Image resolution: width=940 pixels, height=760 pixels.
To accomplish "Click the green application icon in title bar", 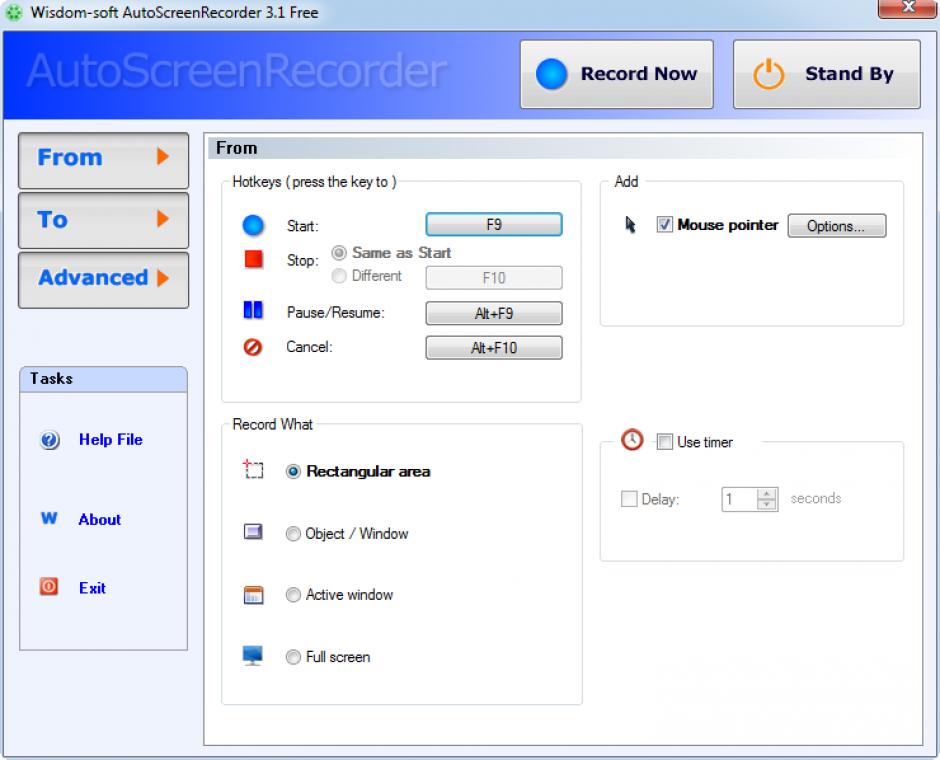I will pyautogui.click(x=13, y=13).
